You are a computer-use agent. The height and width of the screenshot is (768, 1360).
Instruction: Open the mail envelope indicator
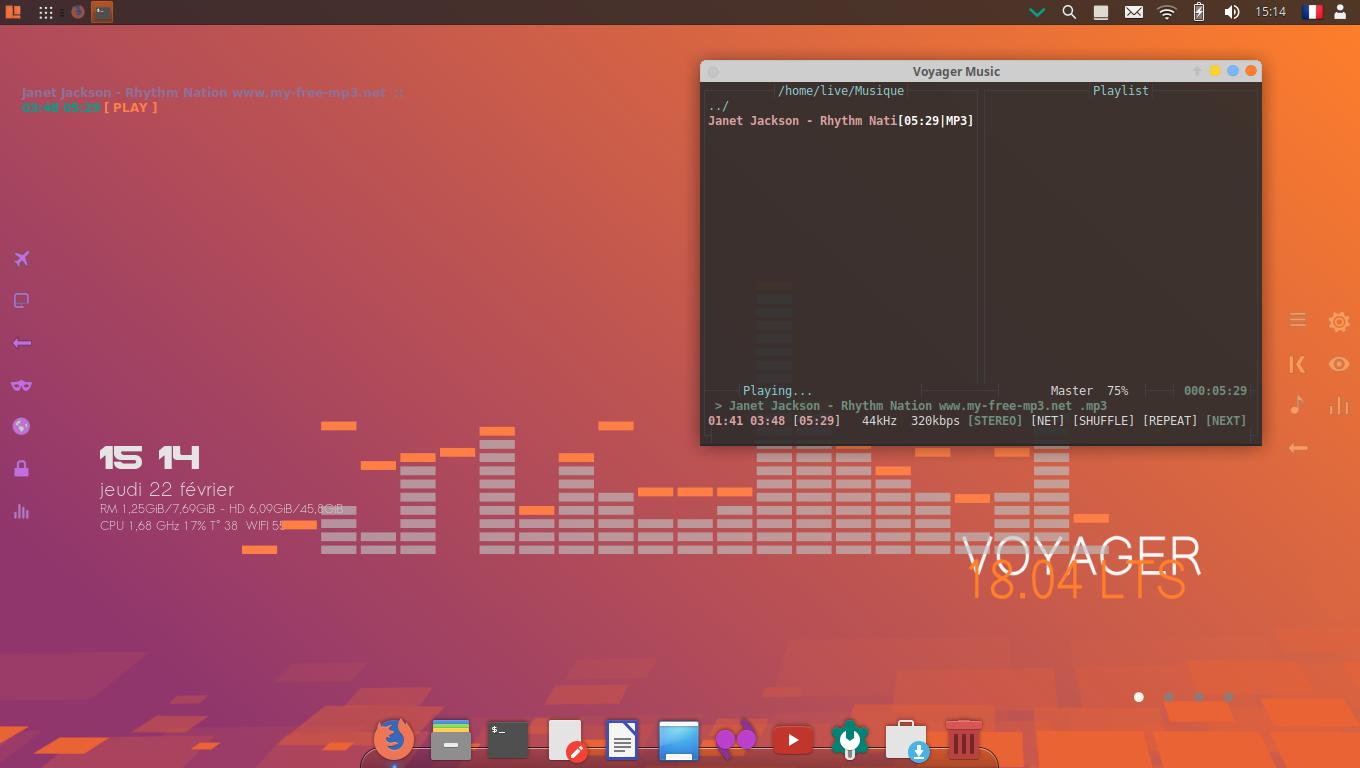[x=1134, y=12]
